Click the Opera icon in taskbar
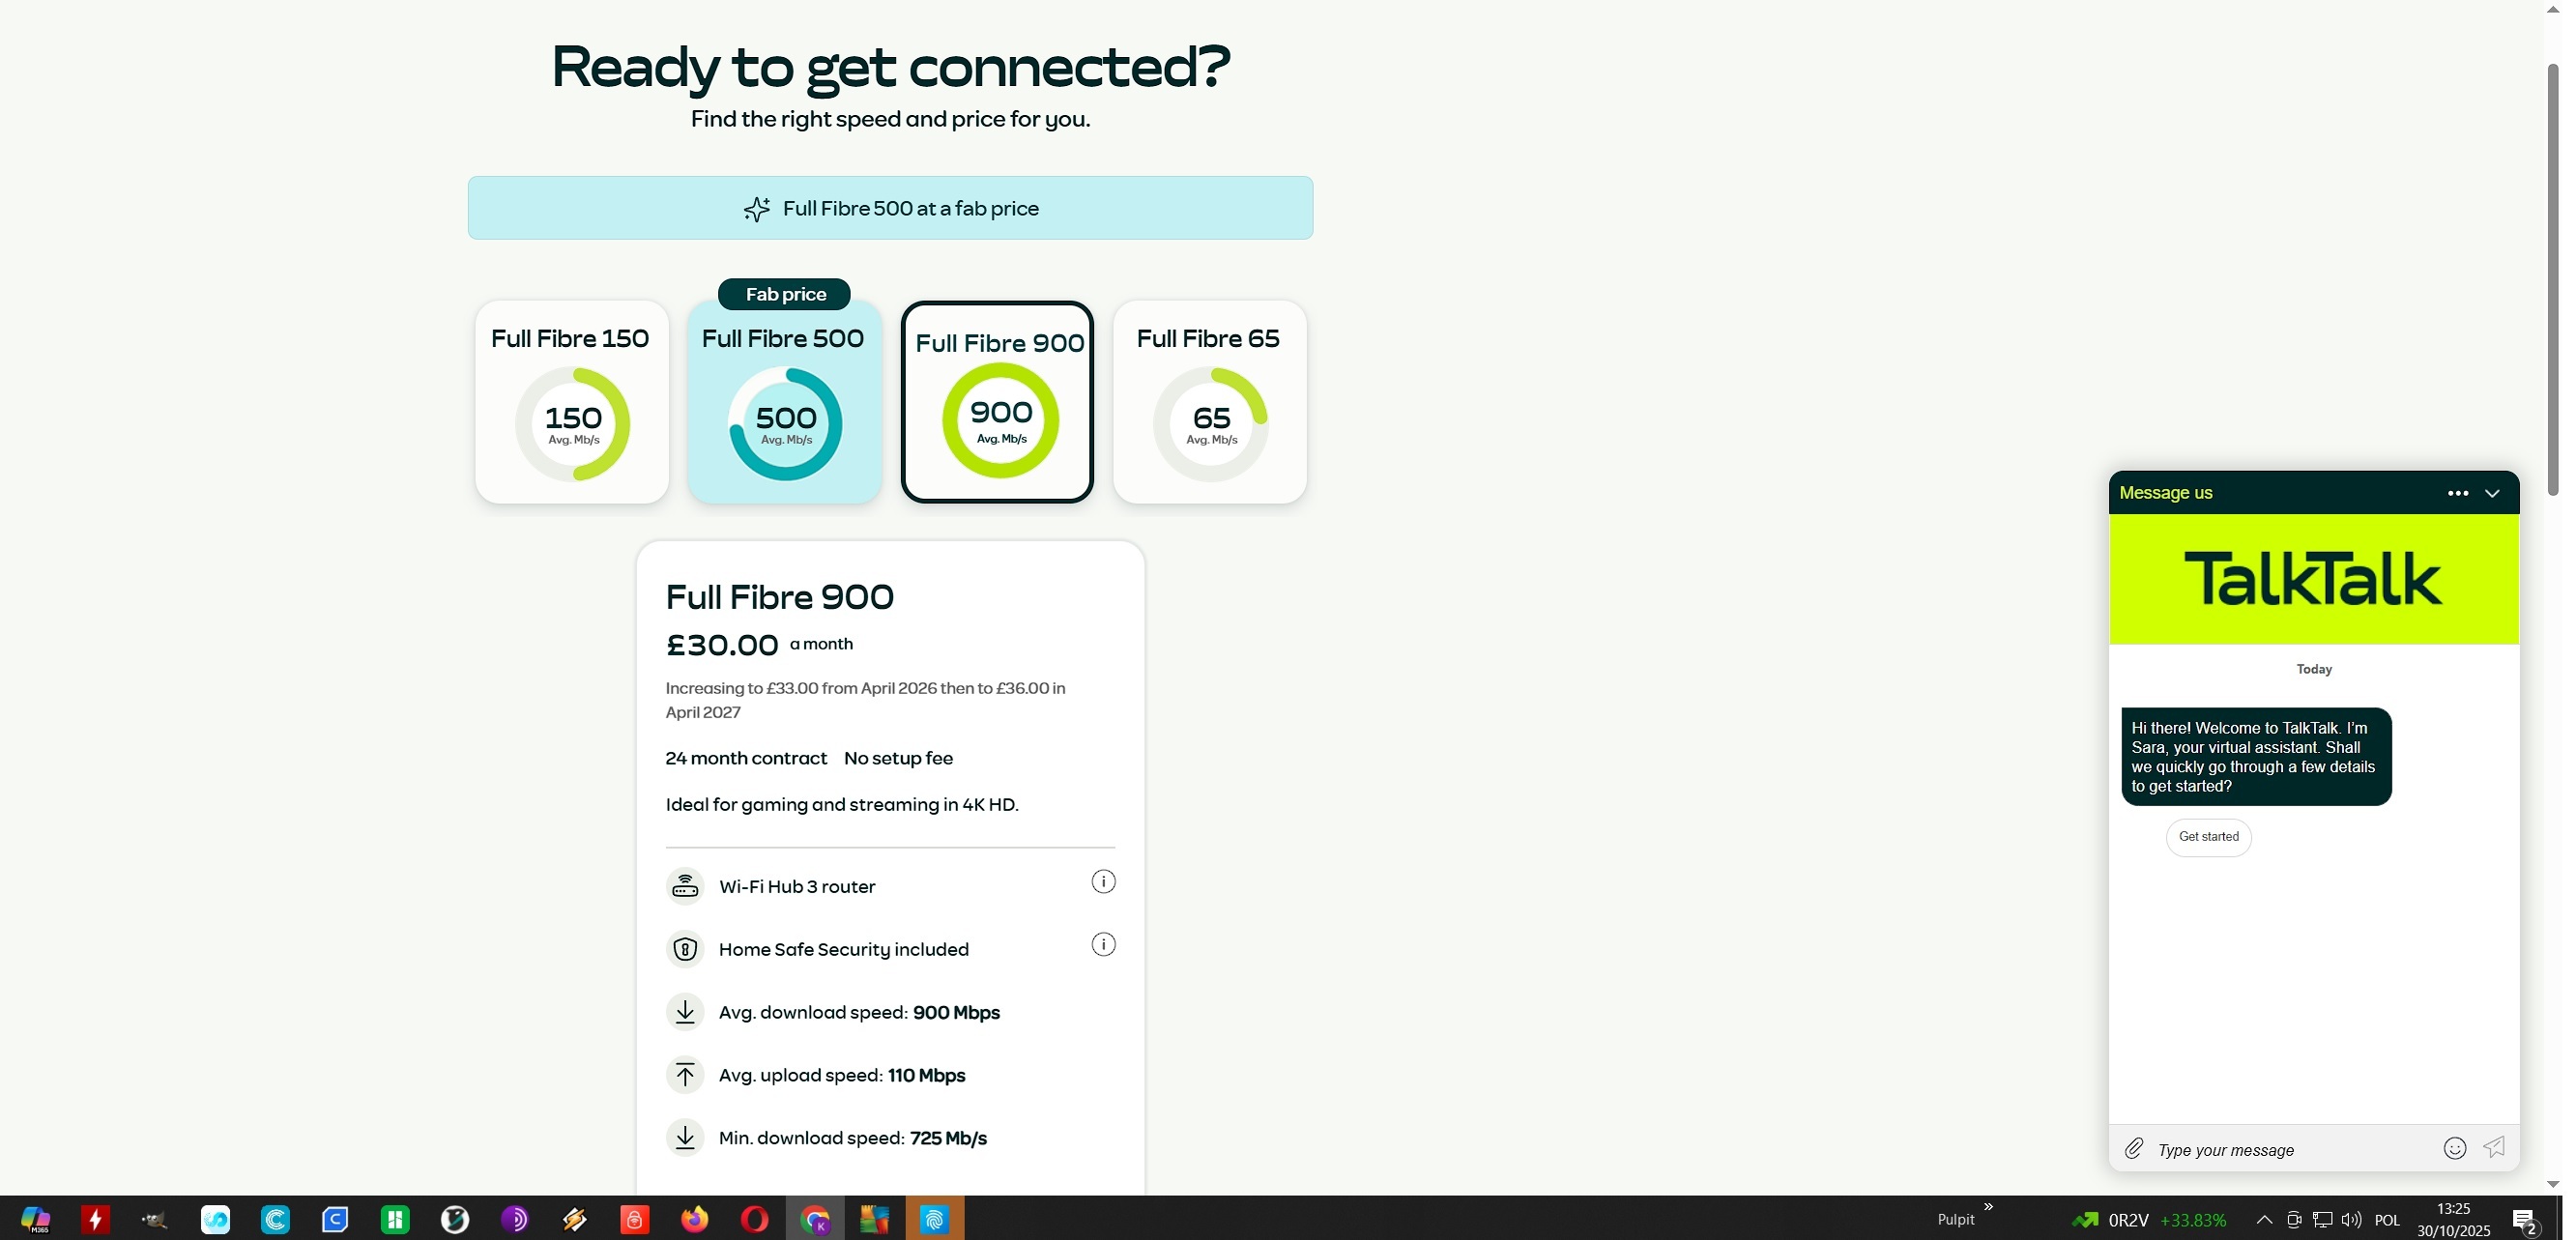The image size is (2576, 1240). pos(754,1219)
